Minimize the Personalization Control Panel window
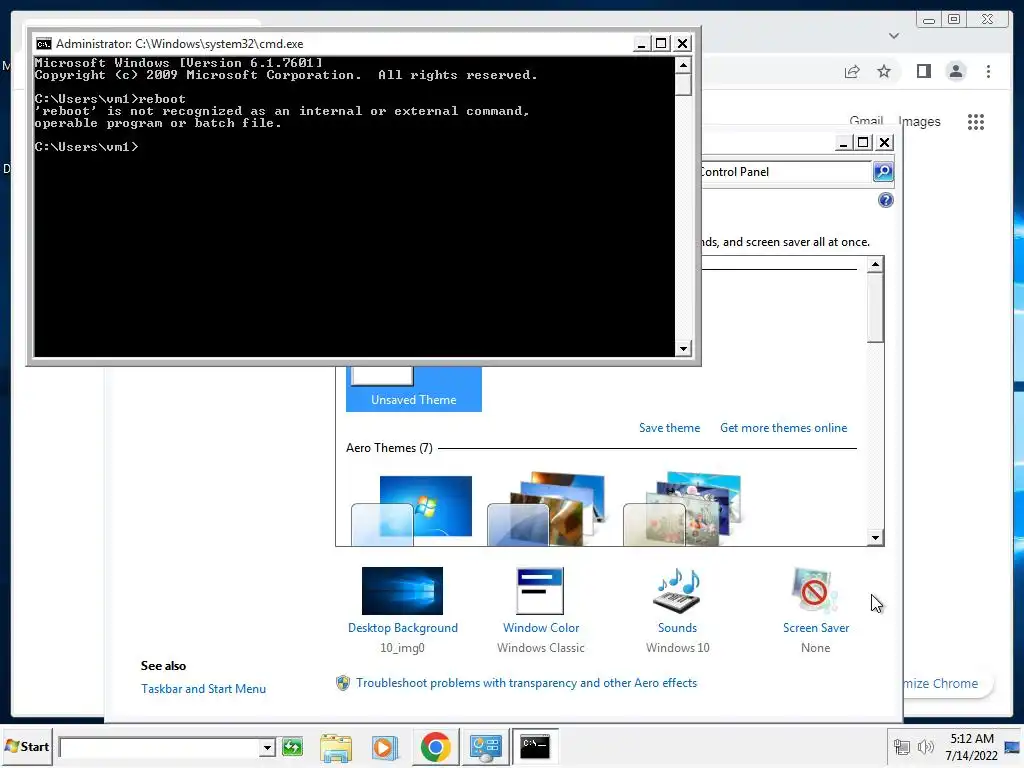 [843, 142]
